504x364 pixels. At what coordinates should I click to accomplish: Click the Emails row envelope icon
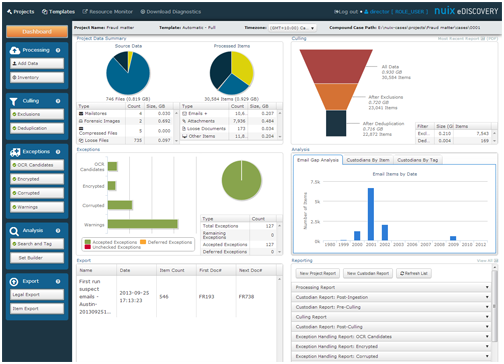(184, 114)
